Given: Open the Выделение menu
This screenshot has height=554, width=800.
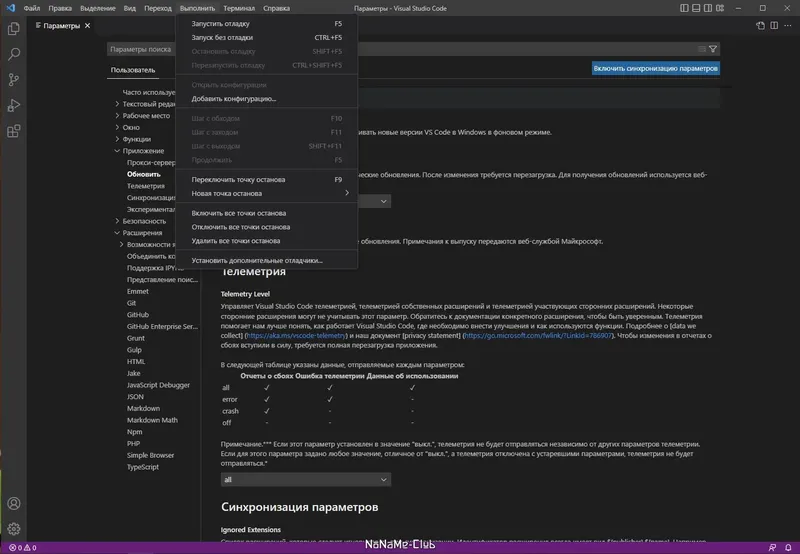Looking at the screenshot, I should (98, 8).
